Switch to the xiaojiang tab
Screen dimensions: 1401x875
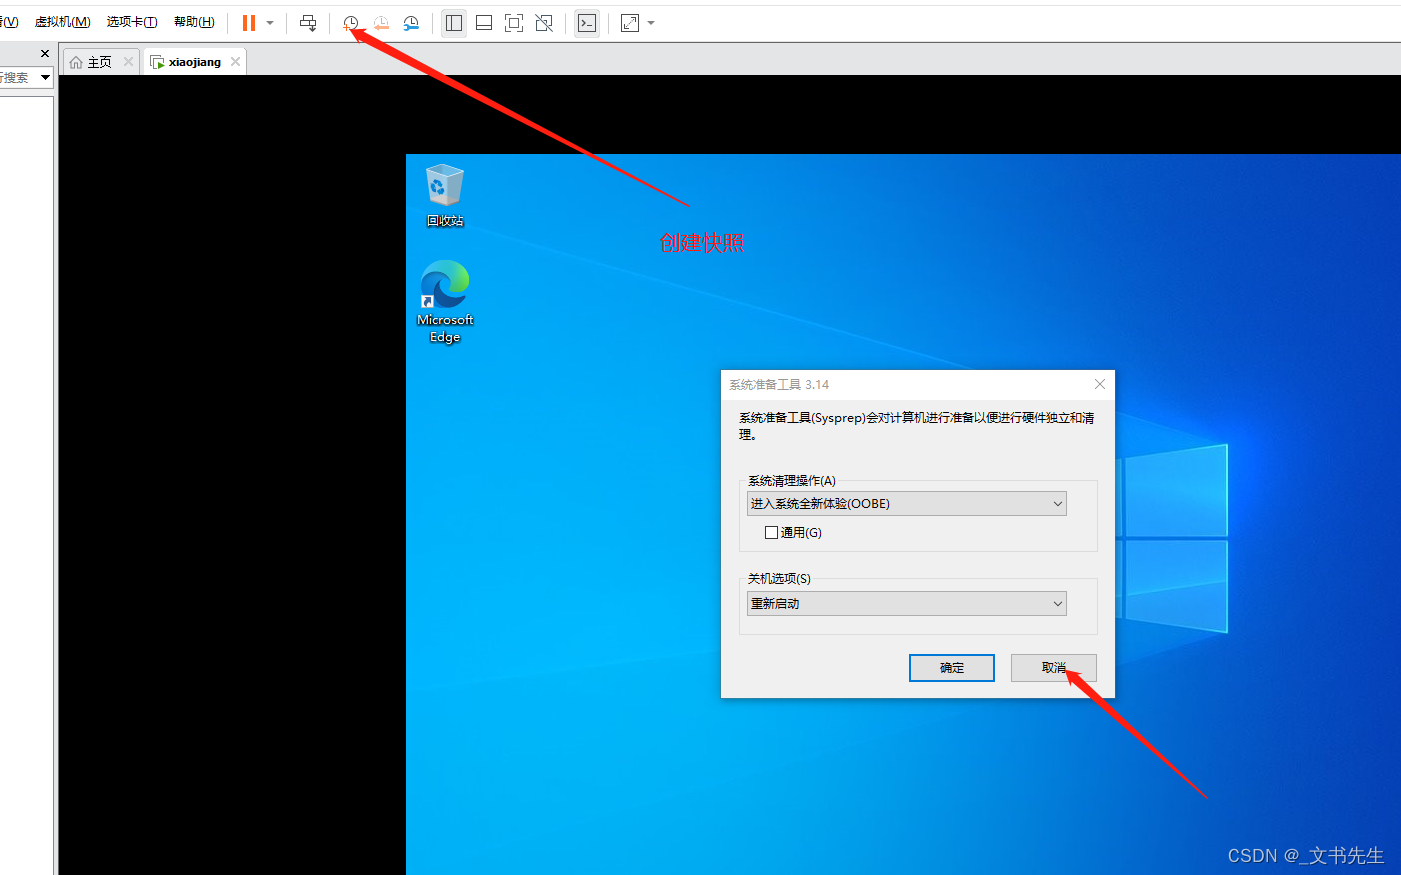point(195,62)
